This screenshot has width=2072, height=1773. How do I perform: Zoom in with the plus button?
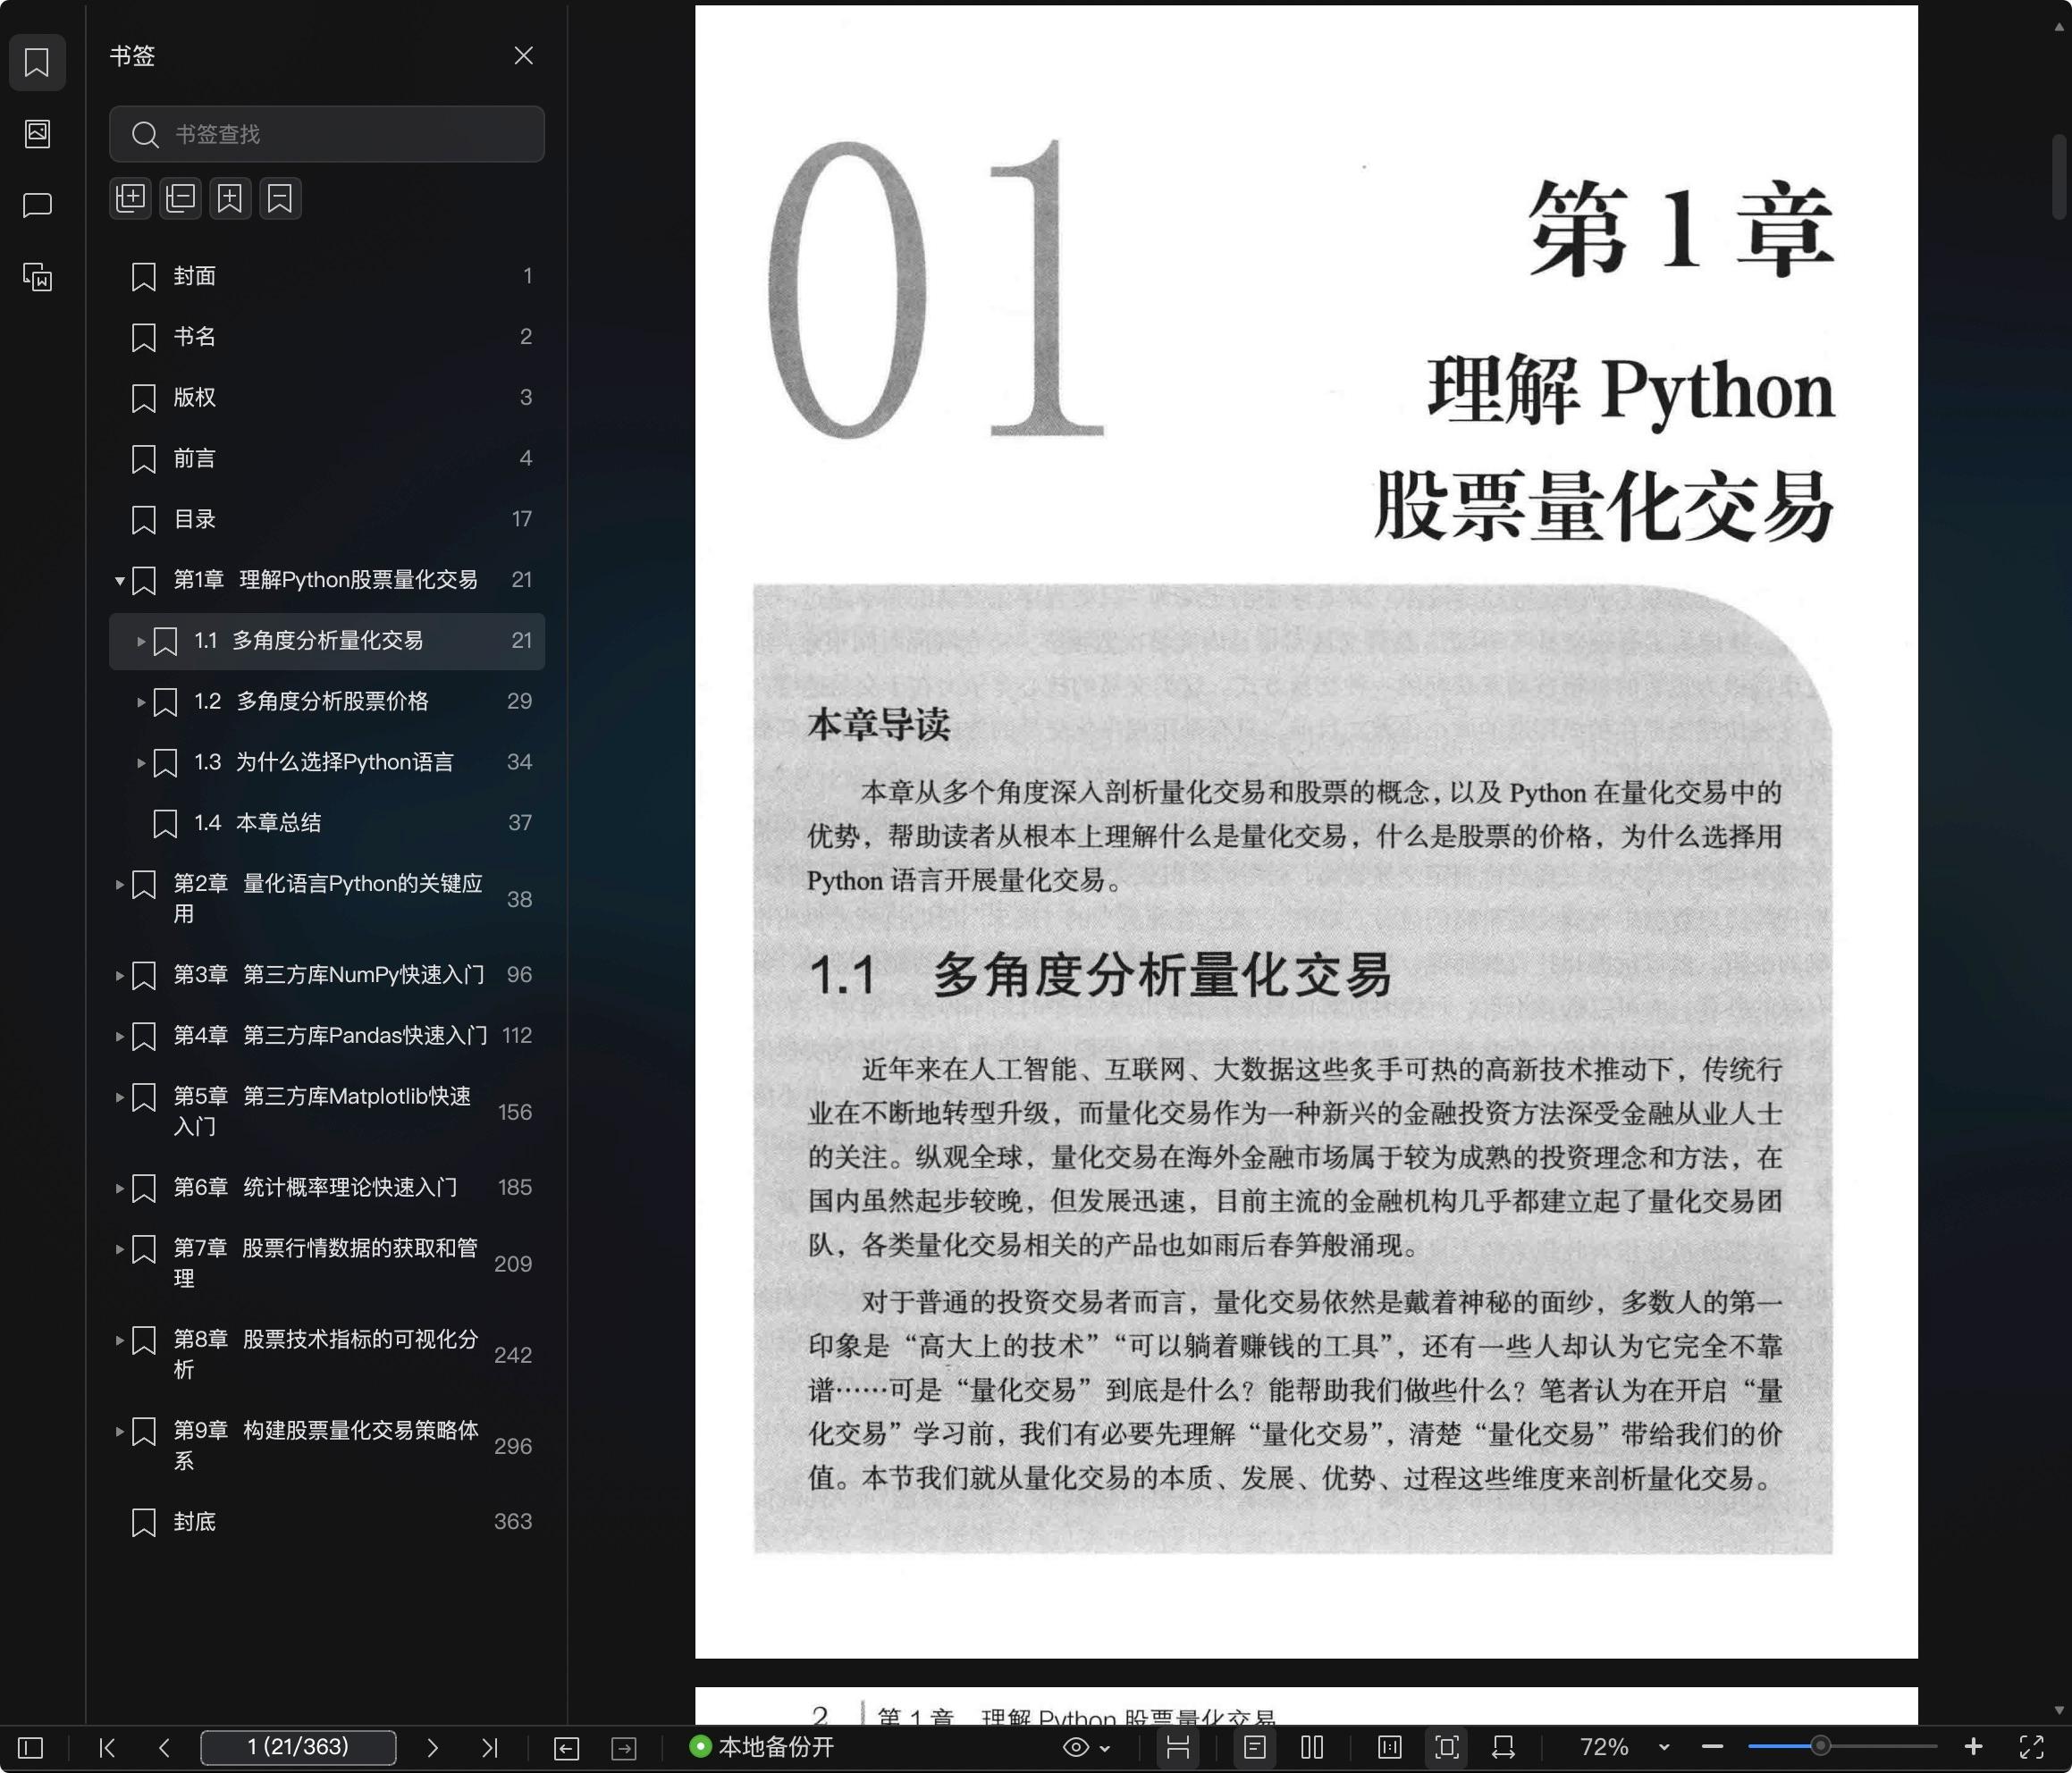pyautogui.click(x=1973, y=1747)
